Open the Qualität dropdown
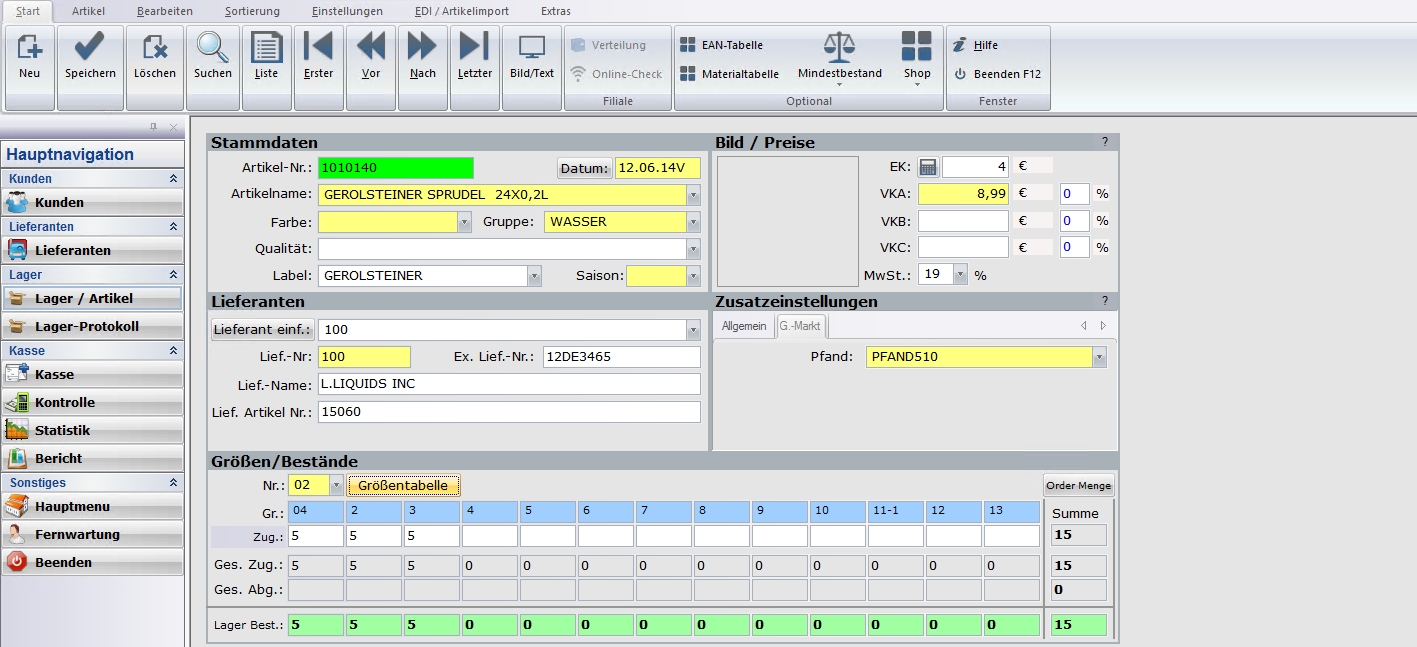 point(693,249)
